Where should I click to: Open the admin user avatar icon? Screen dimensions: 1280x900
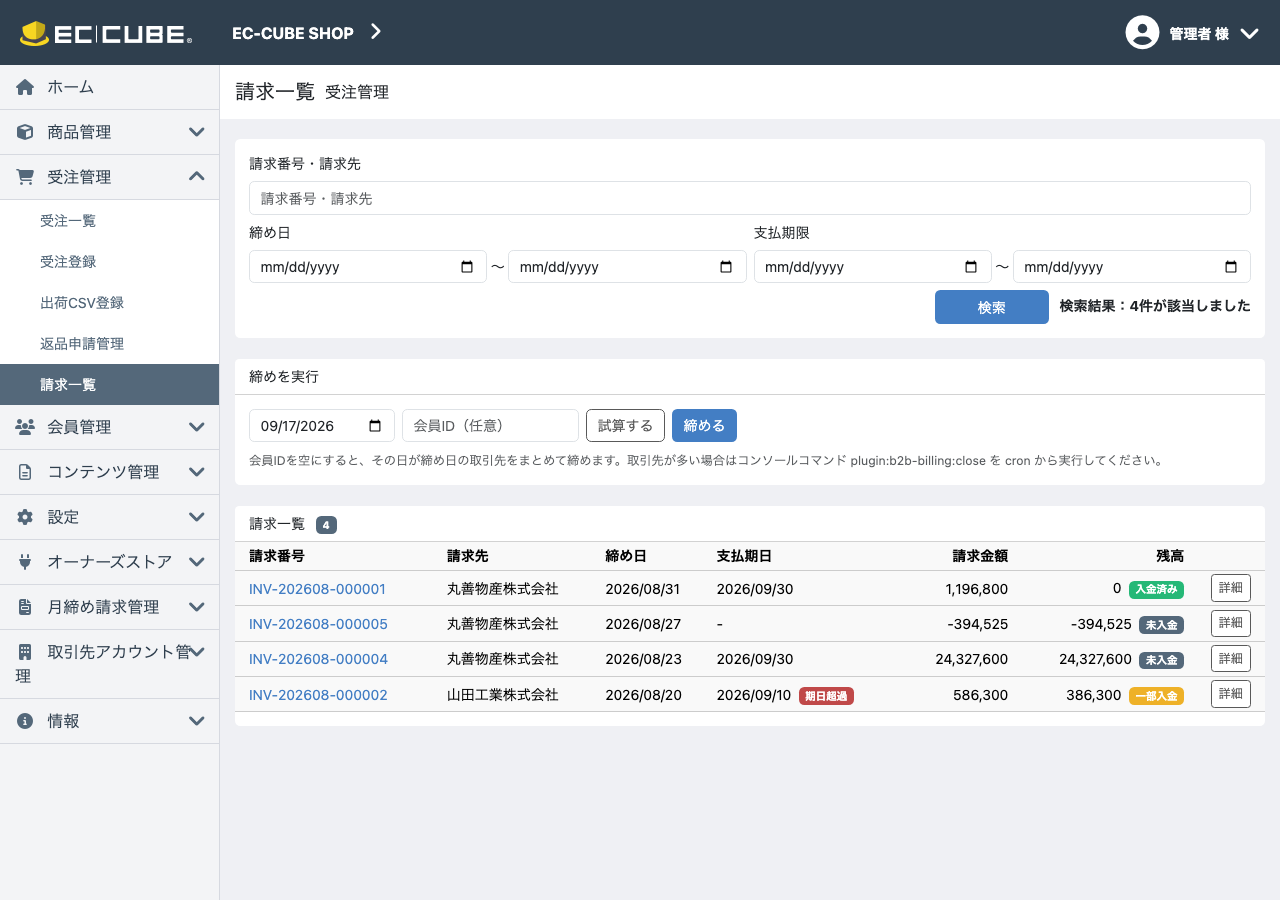[1142, 33]
